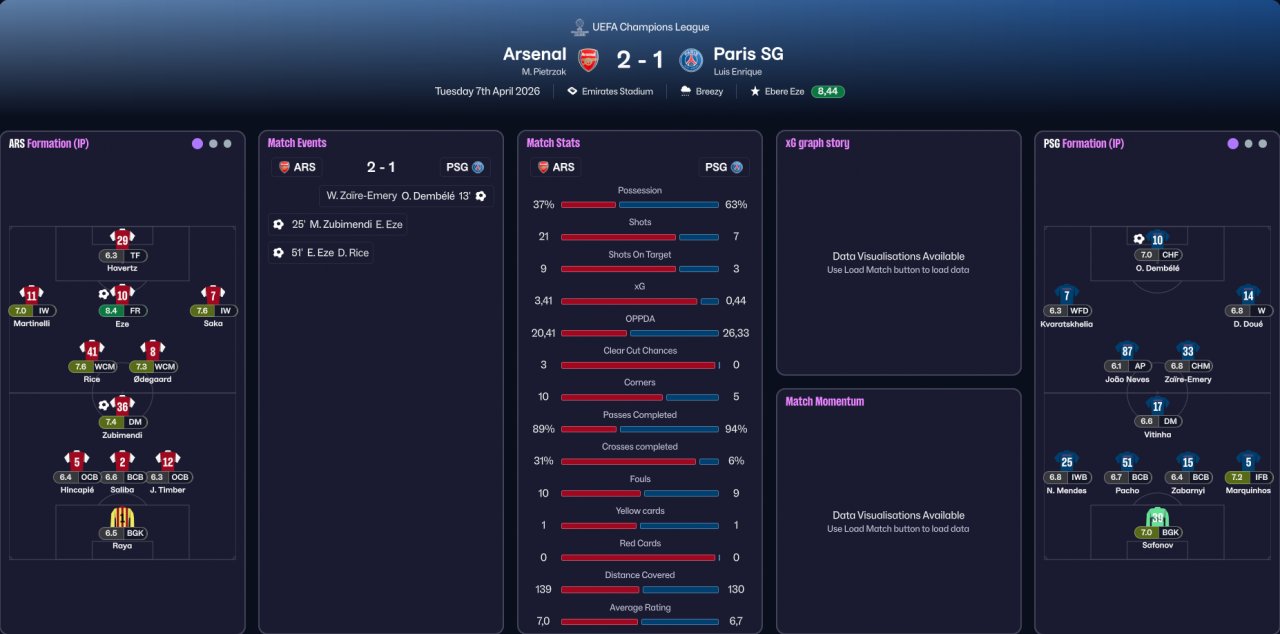
Task: Open the ARS Formation (IP) panel title selector
Action: click(x=49, y=144)
